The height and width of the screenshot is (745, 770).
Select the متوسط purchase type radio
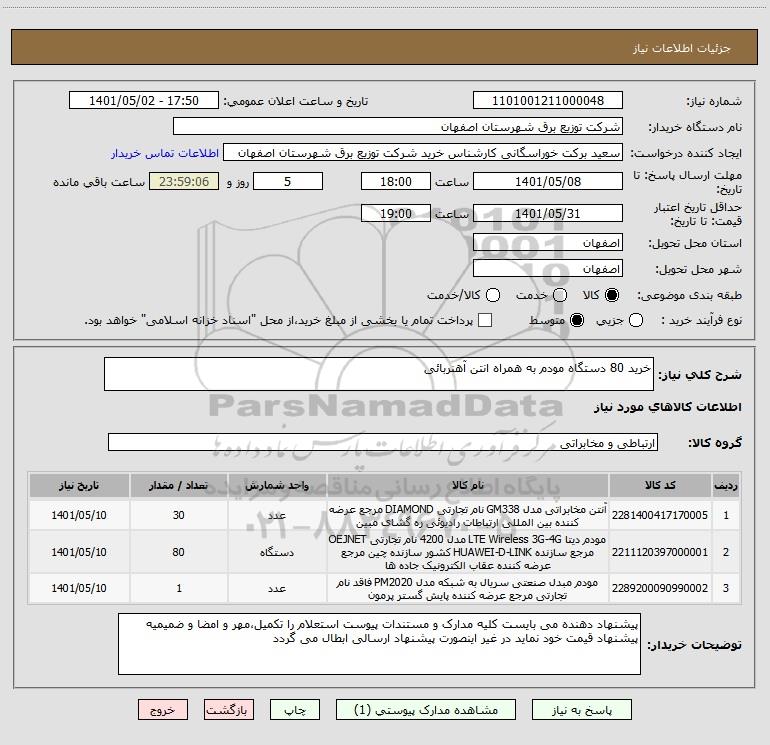(x=577, y=320)
